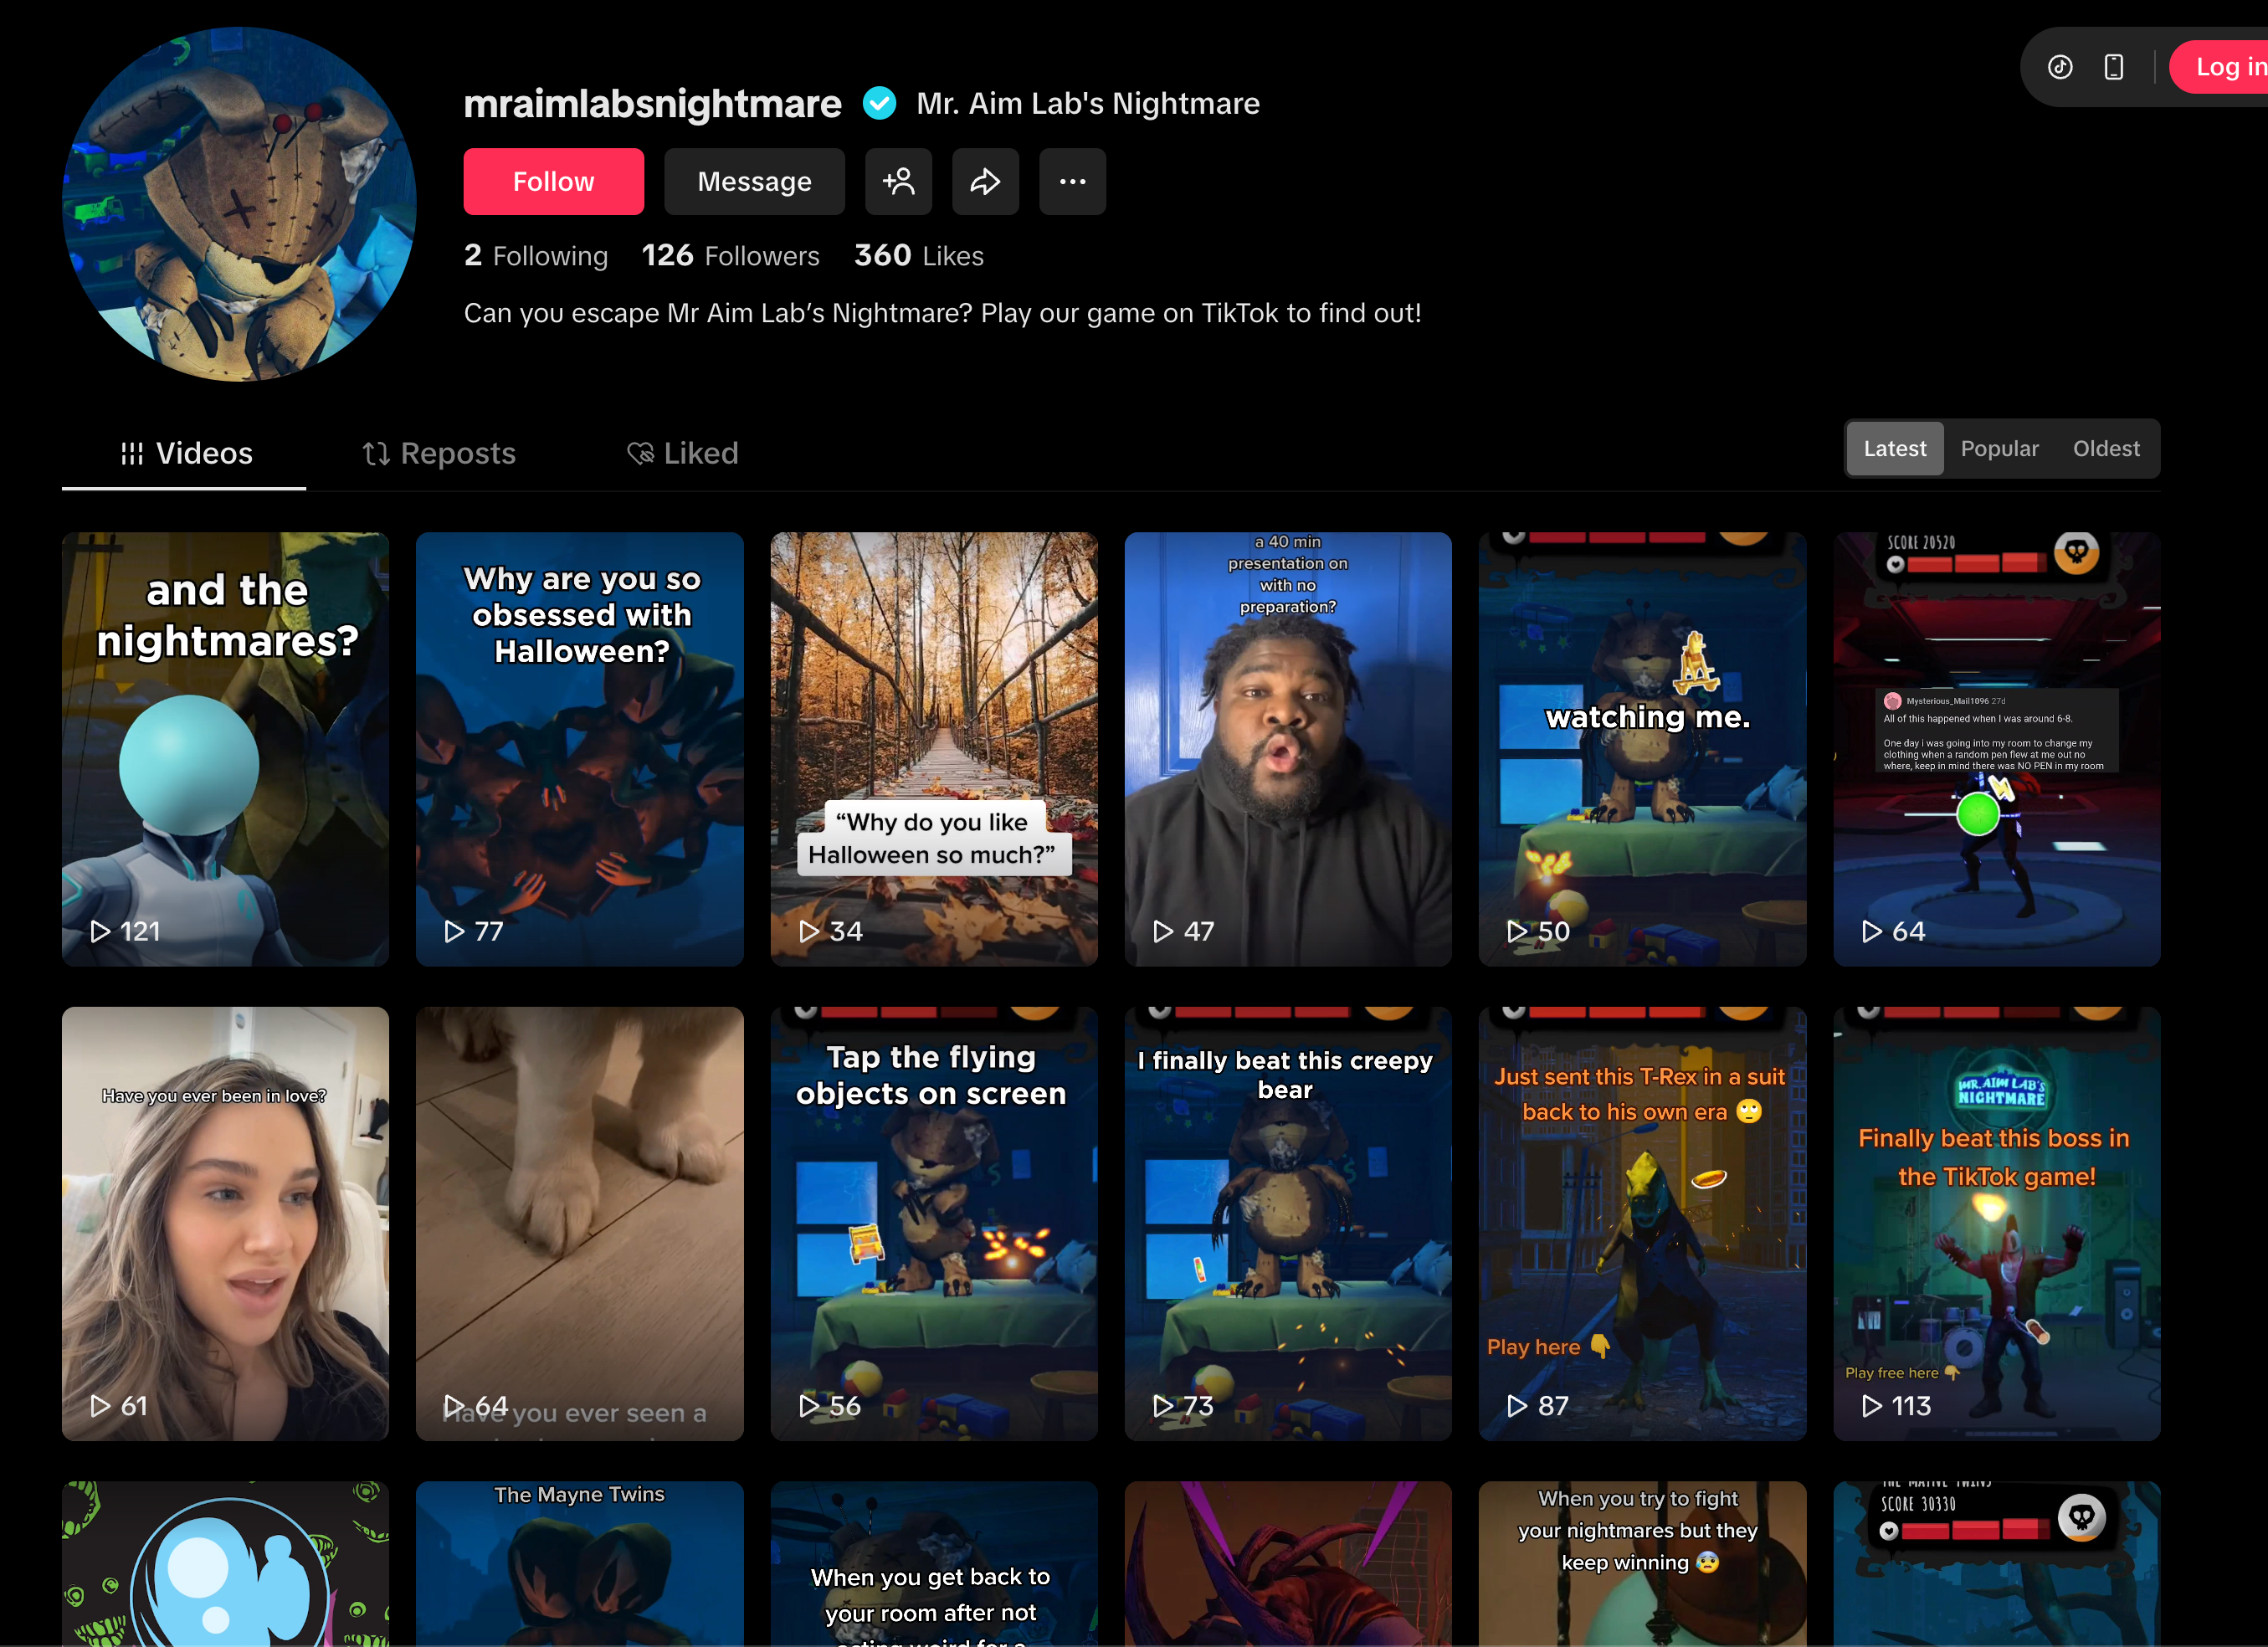Switch to the Liked tab

[x=682, y=453]
